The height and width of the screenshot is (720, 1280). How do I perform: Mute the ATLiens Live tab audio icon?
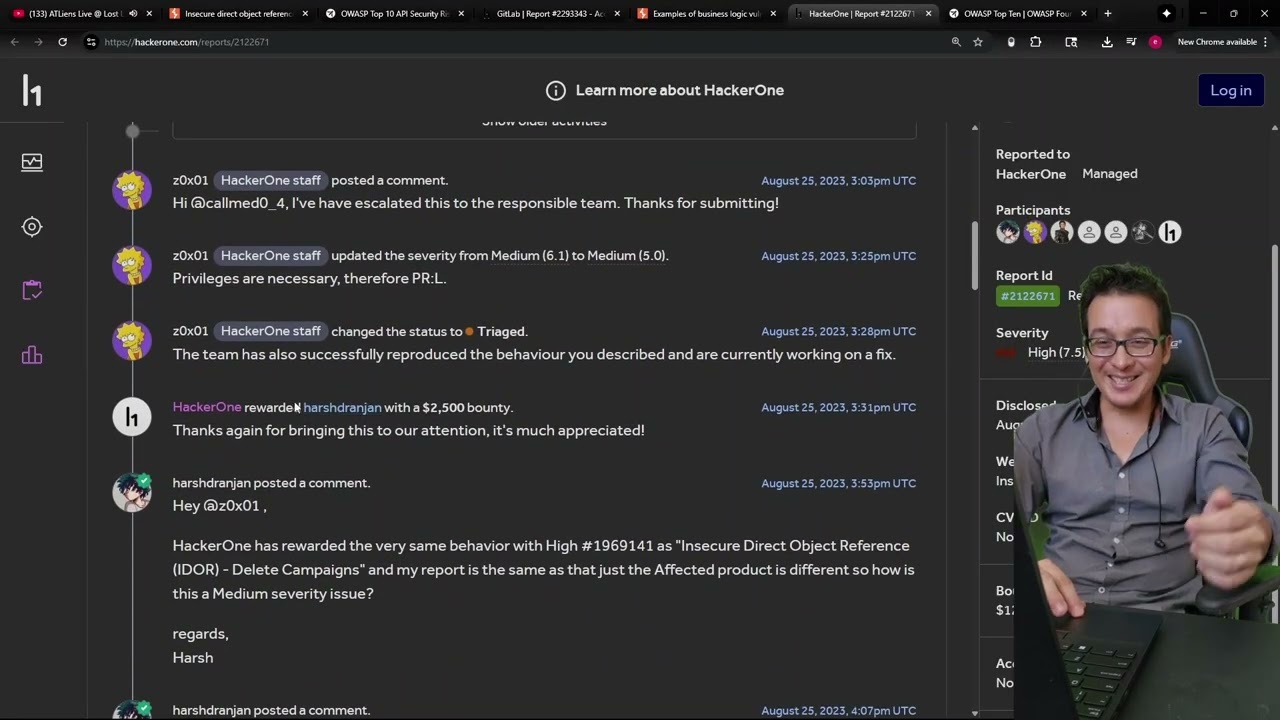click(x=133, y=14)
